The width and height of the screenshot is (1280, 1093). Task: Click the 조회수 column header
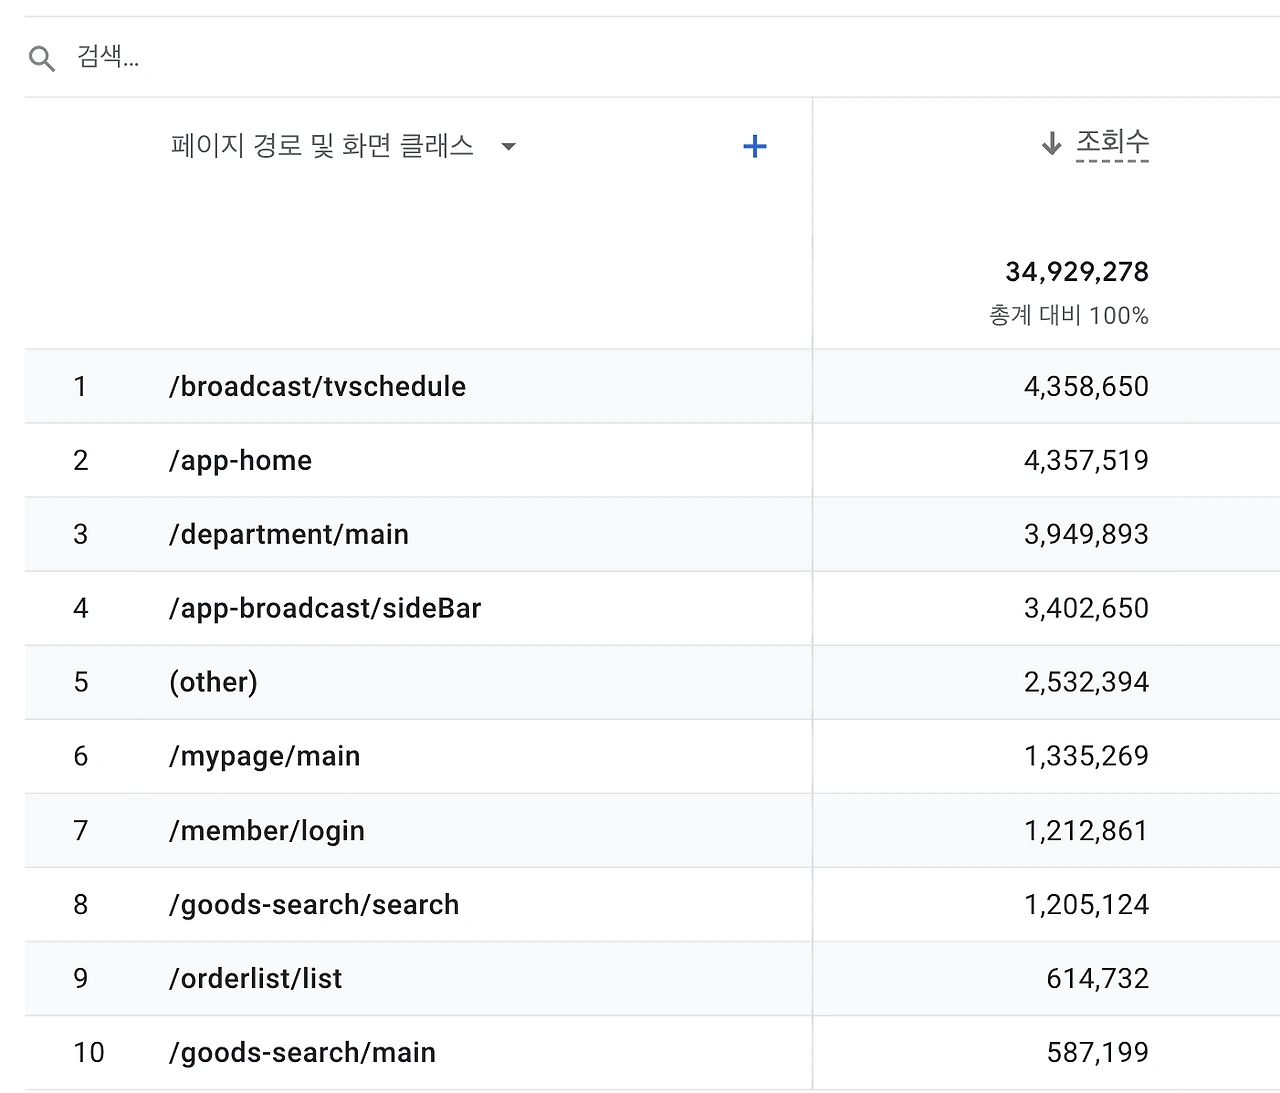[1112, 143]
